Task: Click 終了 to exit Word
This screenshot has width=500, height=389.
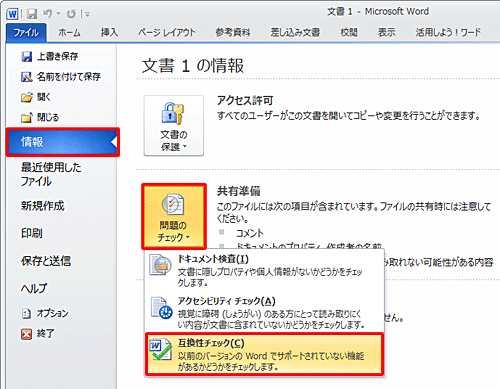Action: click(x=45, y=334)
